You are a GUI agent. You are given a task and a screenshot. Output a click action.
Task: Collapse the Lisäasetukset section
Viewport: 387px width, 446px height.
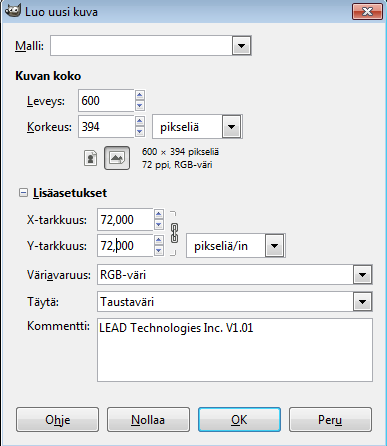[23, 193]
